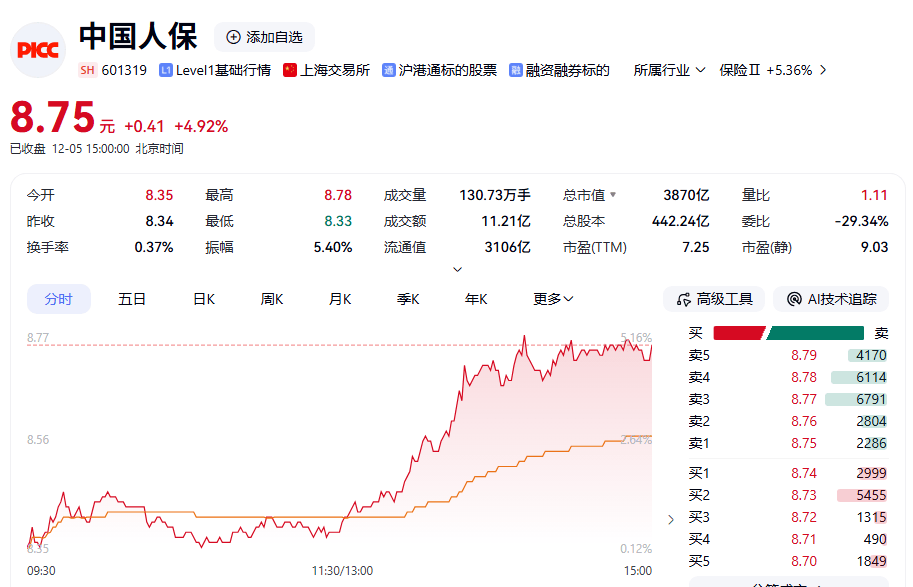Screen dimensions: 913x587
Task: Click the Level1基础行情 label
Action: click(x=224, y=70)
